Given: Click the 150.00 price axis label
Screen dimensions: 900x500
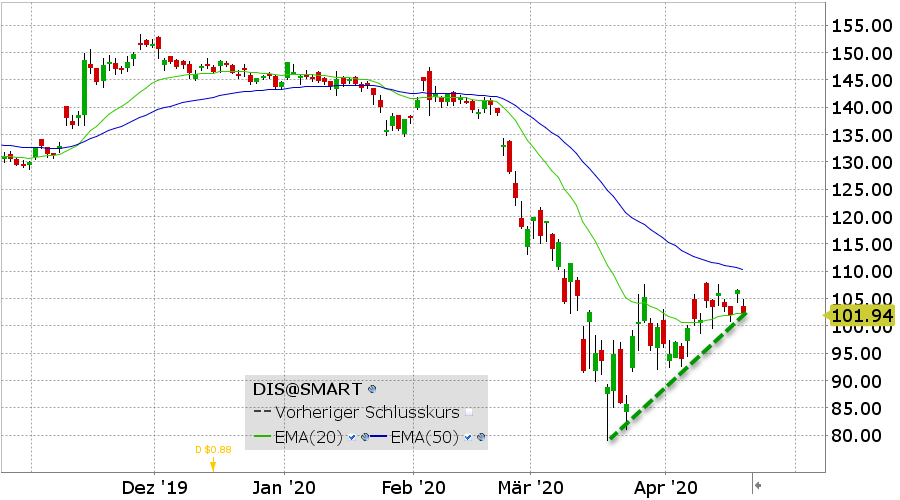Looking at the screenshot, I should coord(862,53).
